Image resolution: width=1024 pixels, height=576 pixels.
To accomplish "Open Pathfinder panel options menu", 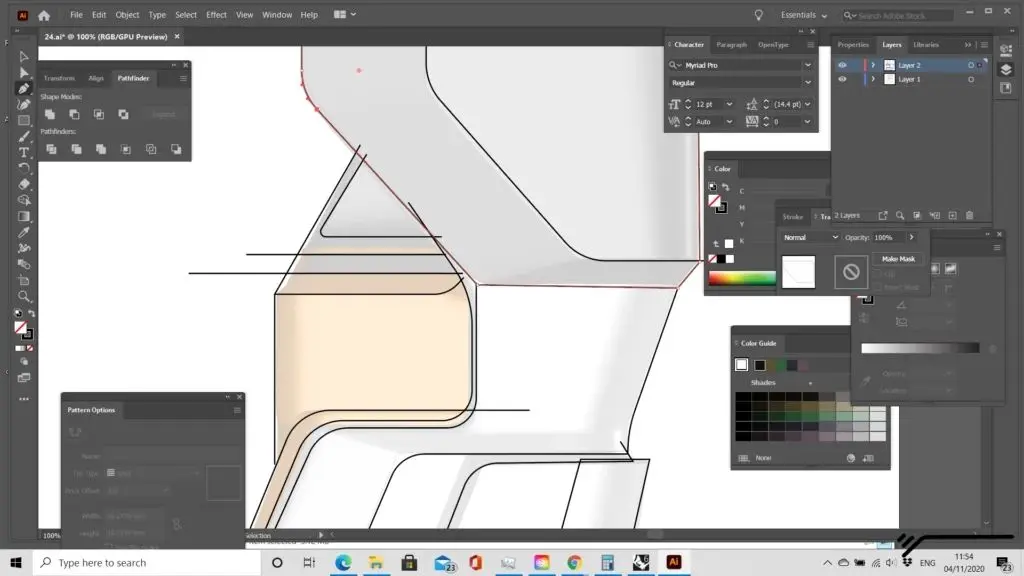I will point(183,78).
